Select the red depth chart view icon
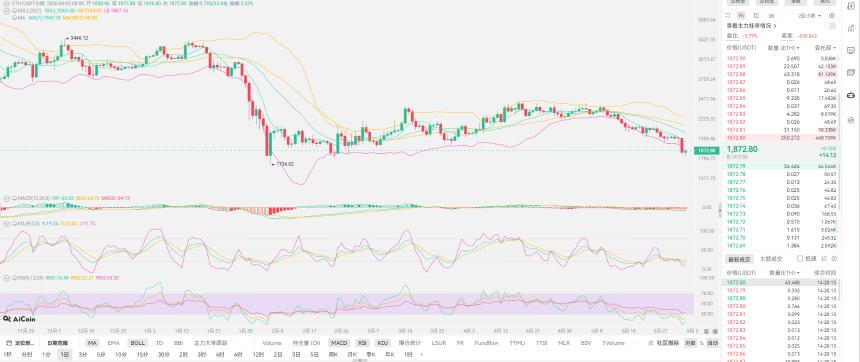860x362 pixels. 771,15
